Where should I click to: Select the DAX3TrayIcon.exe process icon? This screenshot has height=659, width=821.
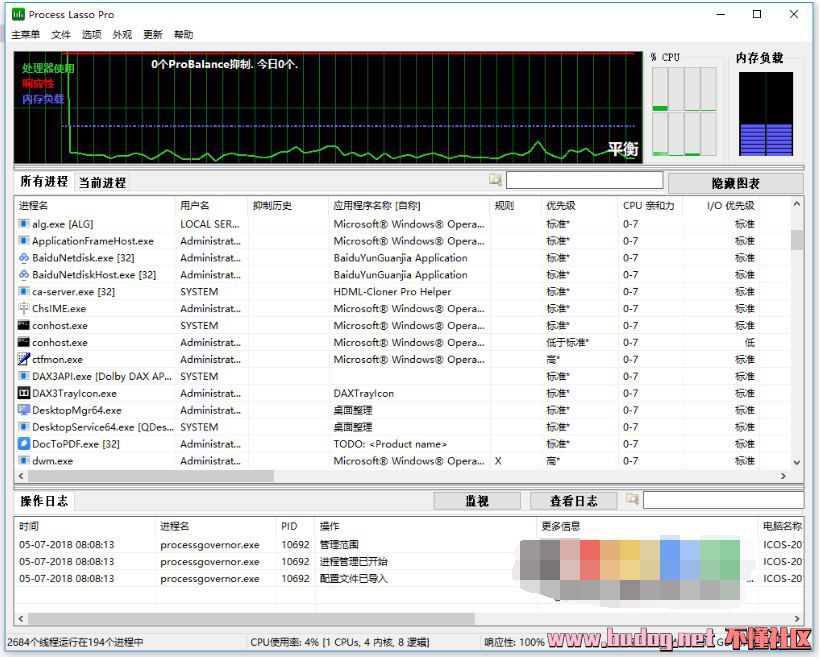(x=24, y=393)
